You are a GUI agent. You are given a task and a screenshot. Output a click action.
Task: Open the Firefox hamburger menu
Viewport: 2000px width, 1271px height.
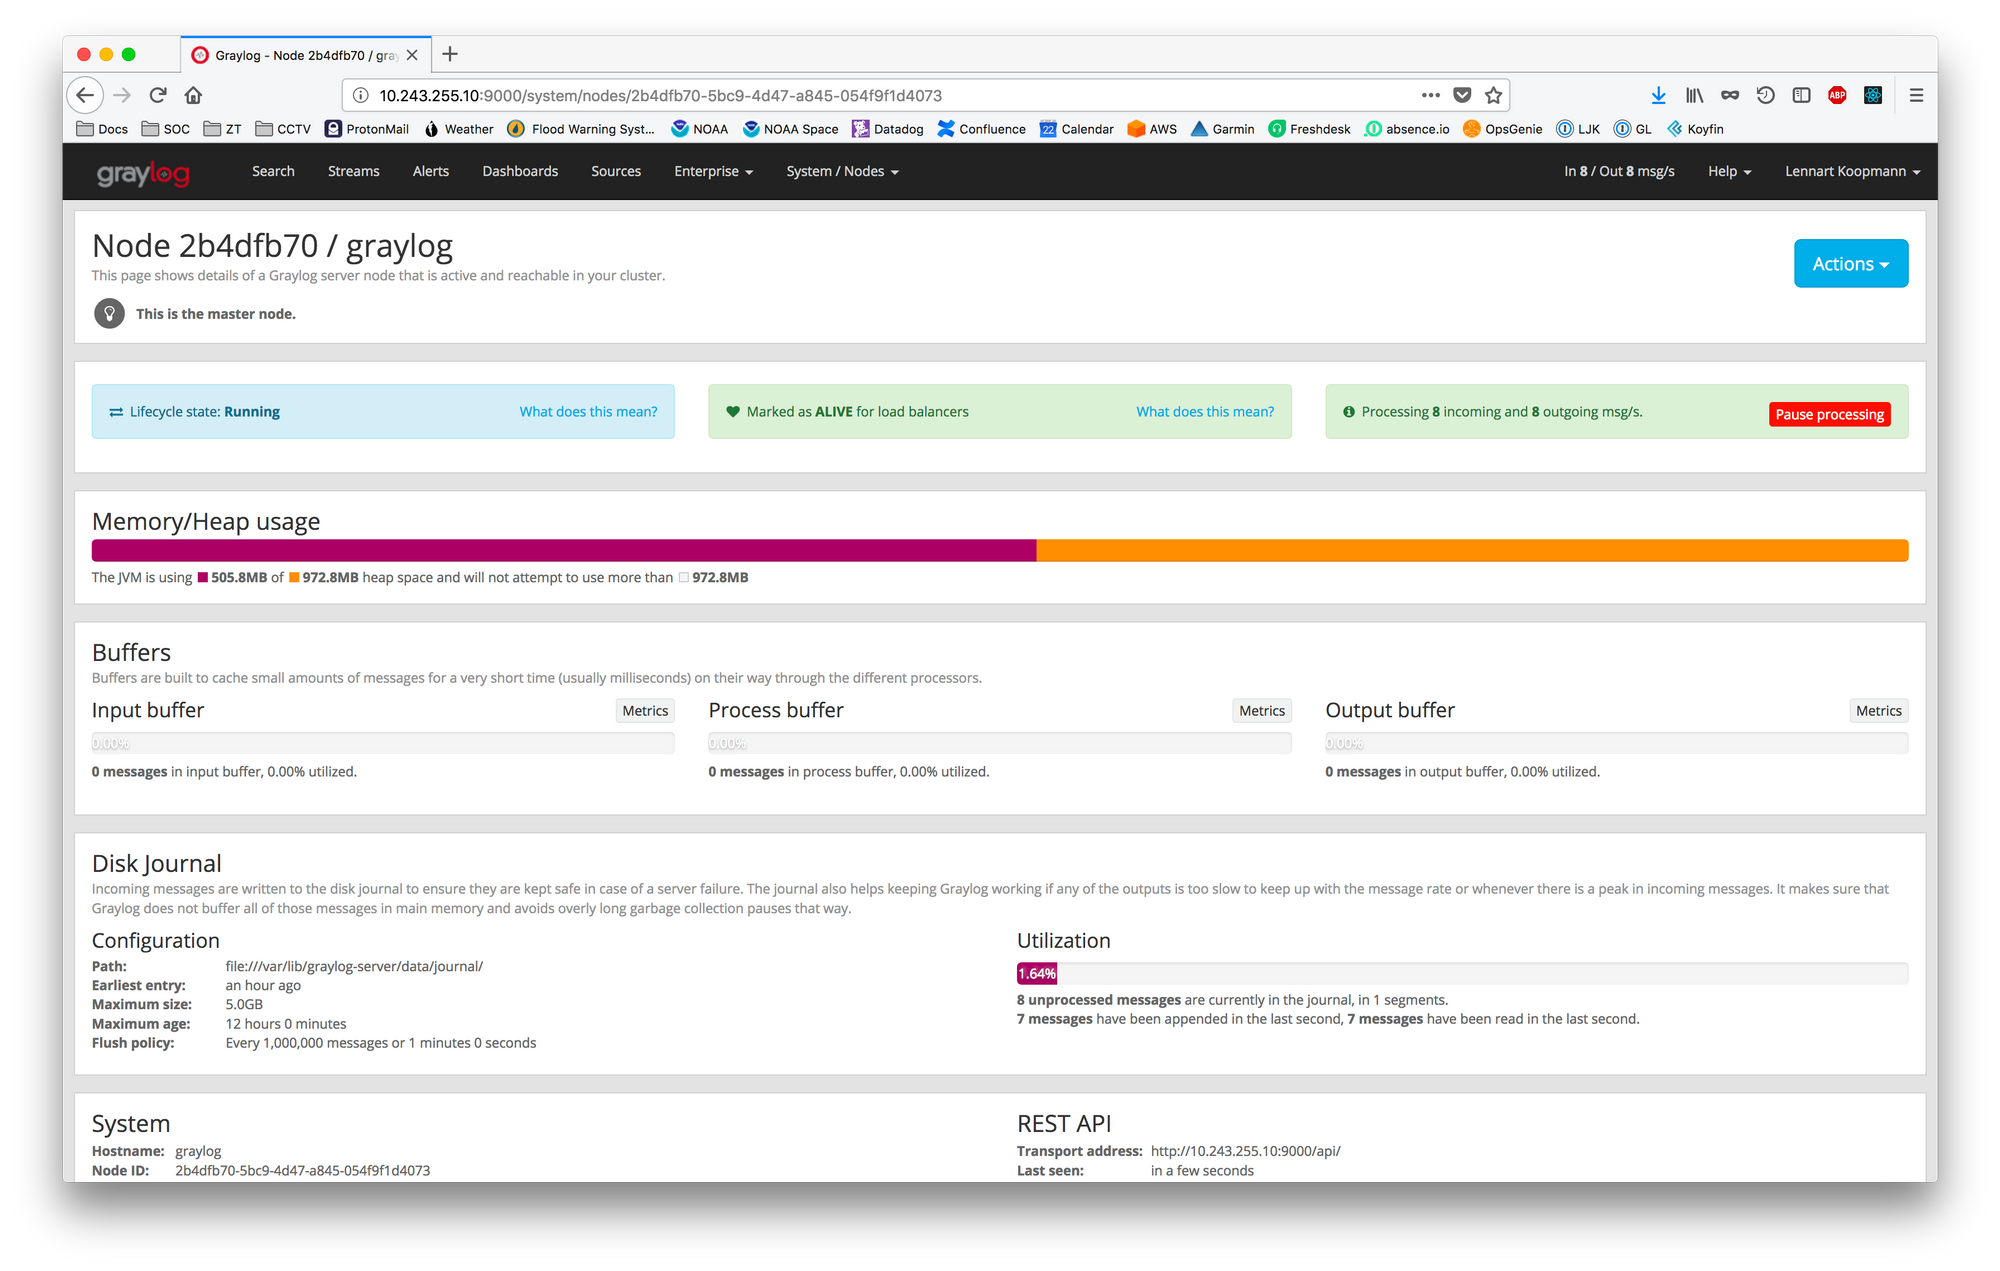1916,95
